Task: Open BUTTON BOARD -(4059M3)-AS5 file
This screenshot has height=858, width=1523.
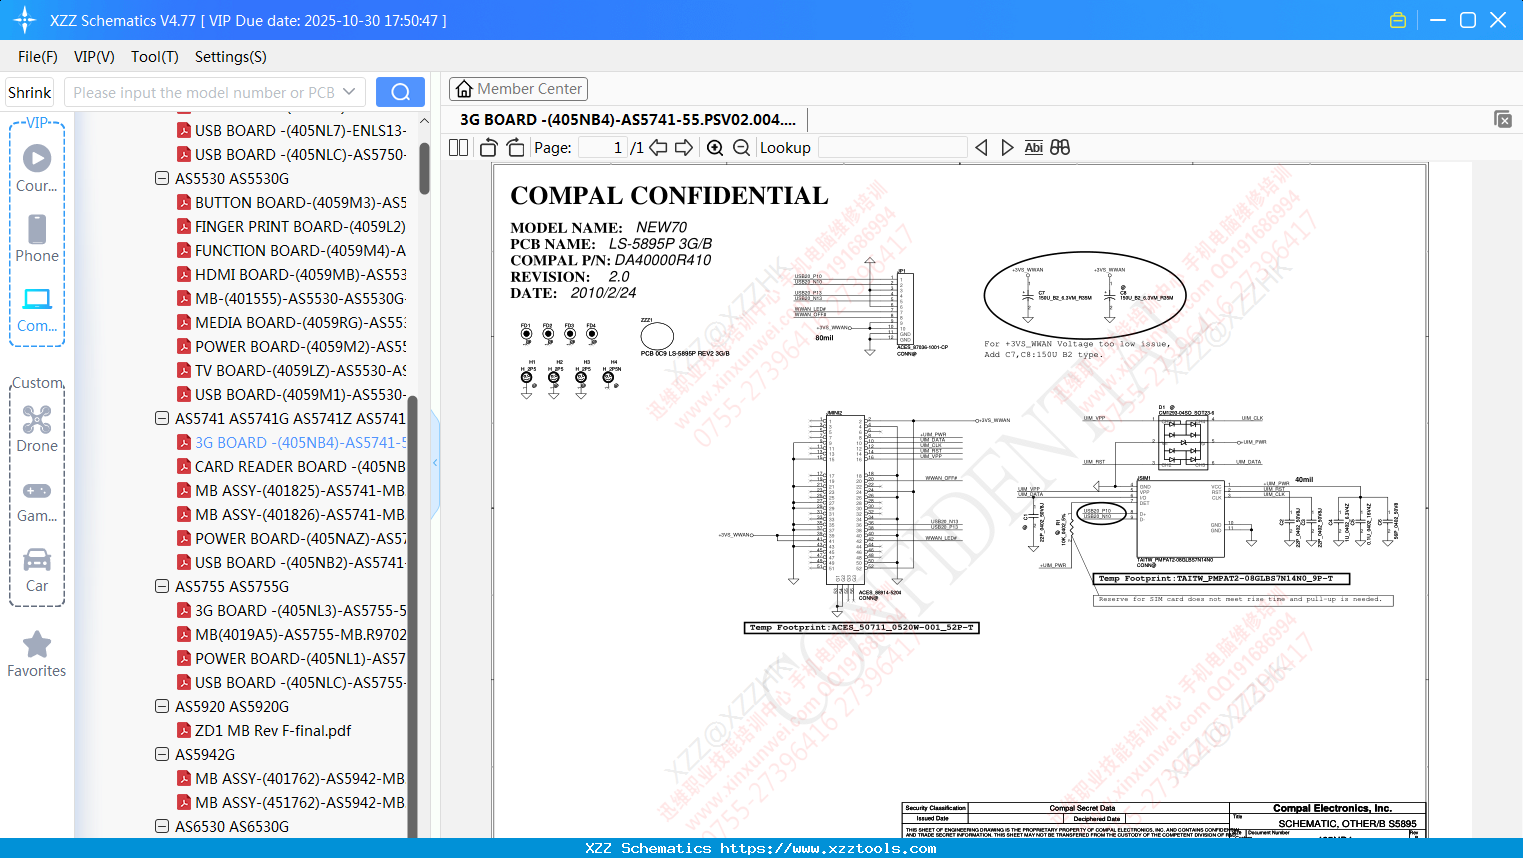Action: click(x=292, y=202)
